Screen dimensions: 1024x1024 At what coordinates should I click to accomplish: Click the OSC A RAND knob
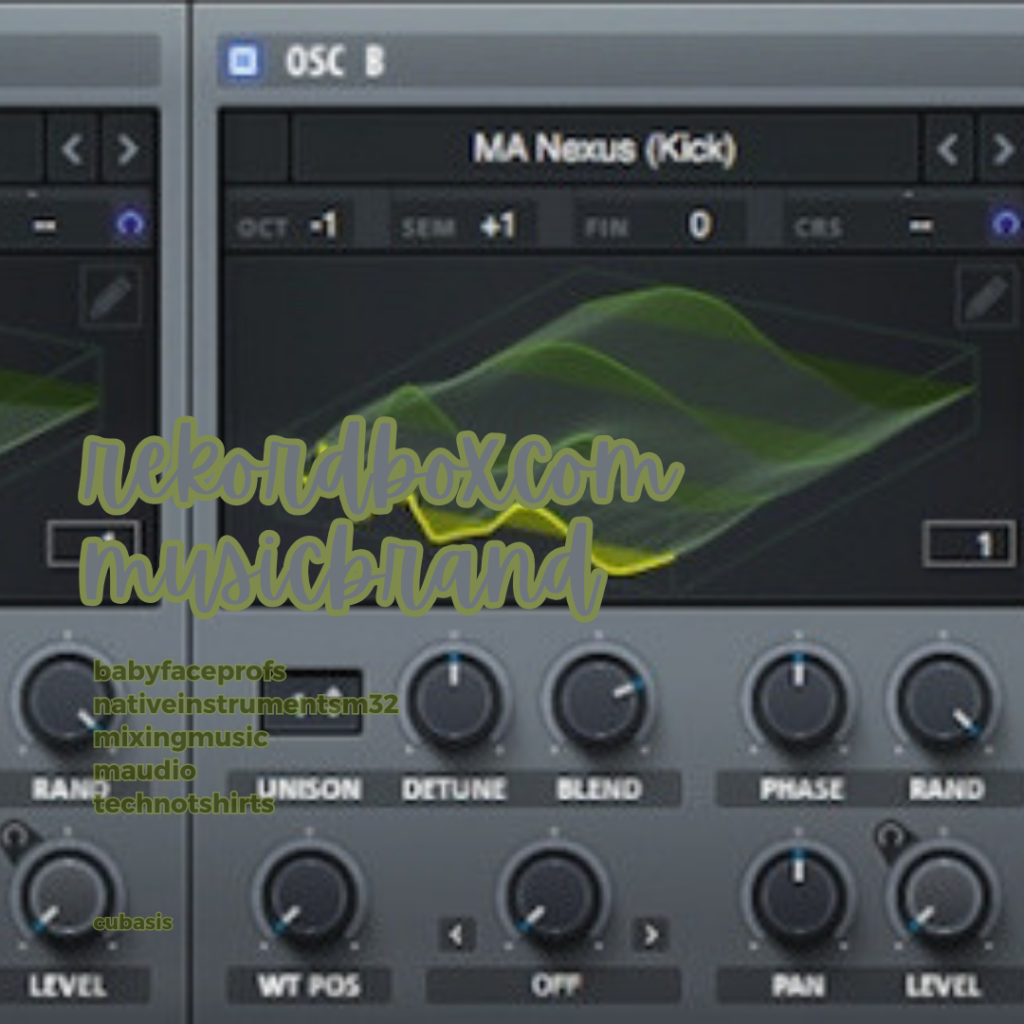(x=67, y=701)
